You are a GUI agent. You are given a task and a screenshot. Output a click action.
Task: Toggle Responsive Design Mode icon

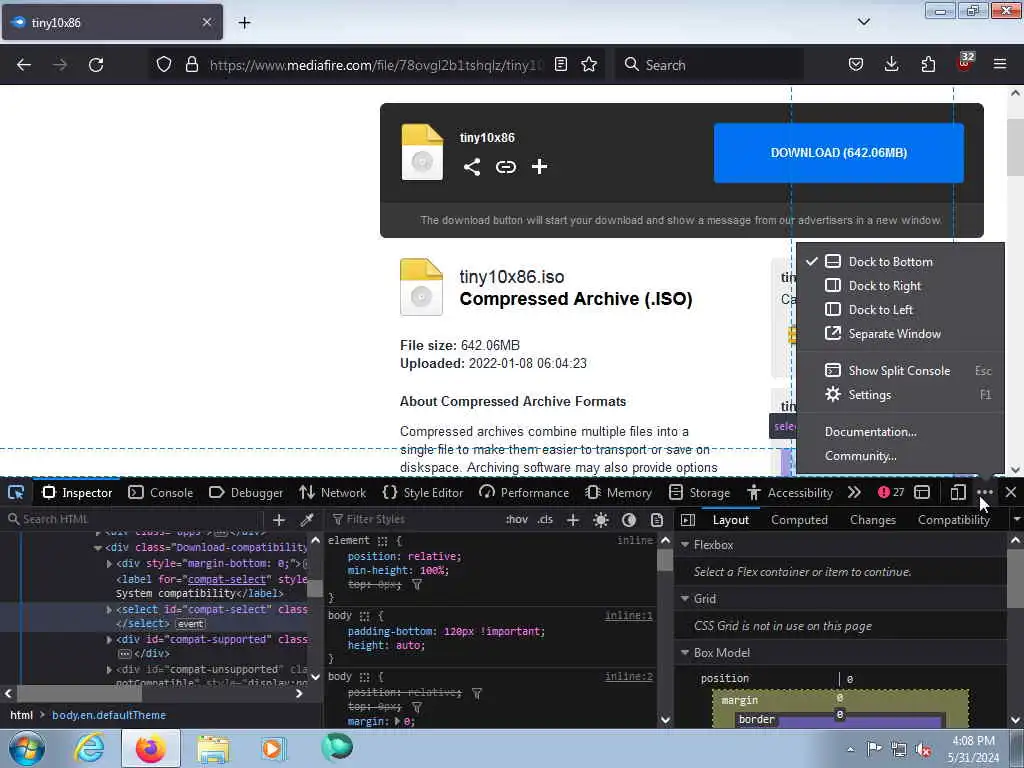coord(957,492)
